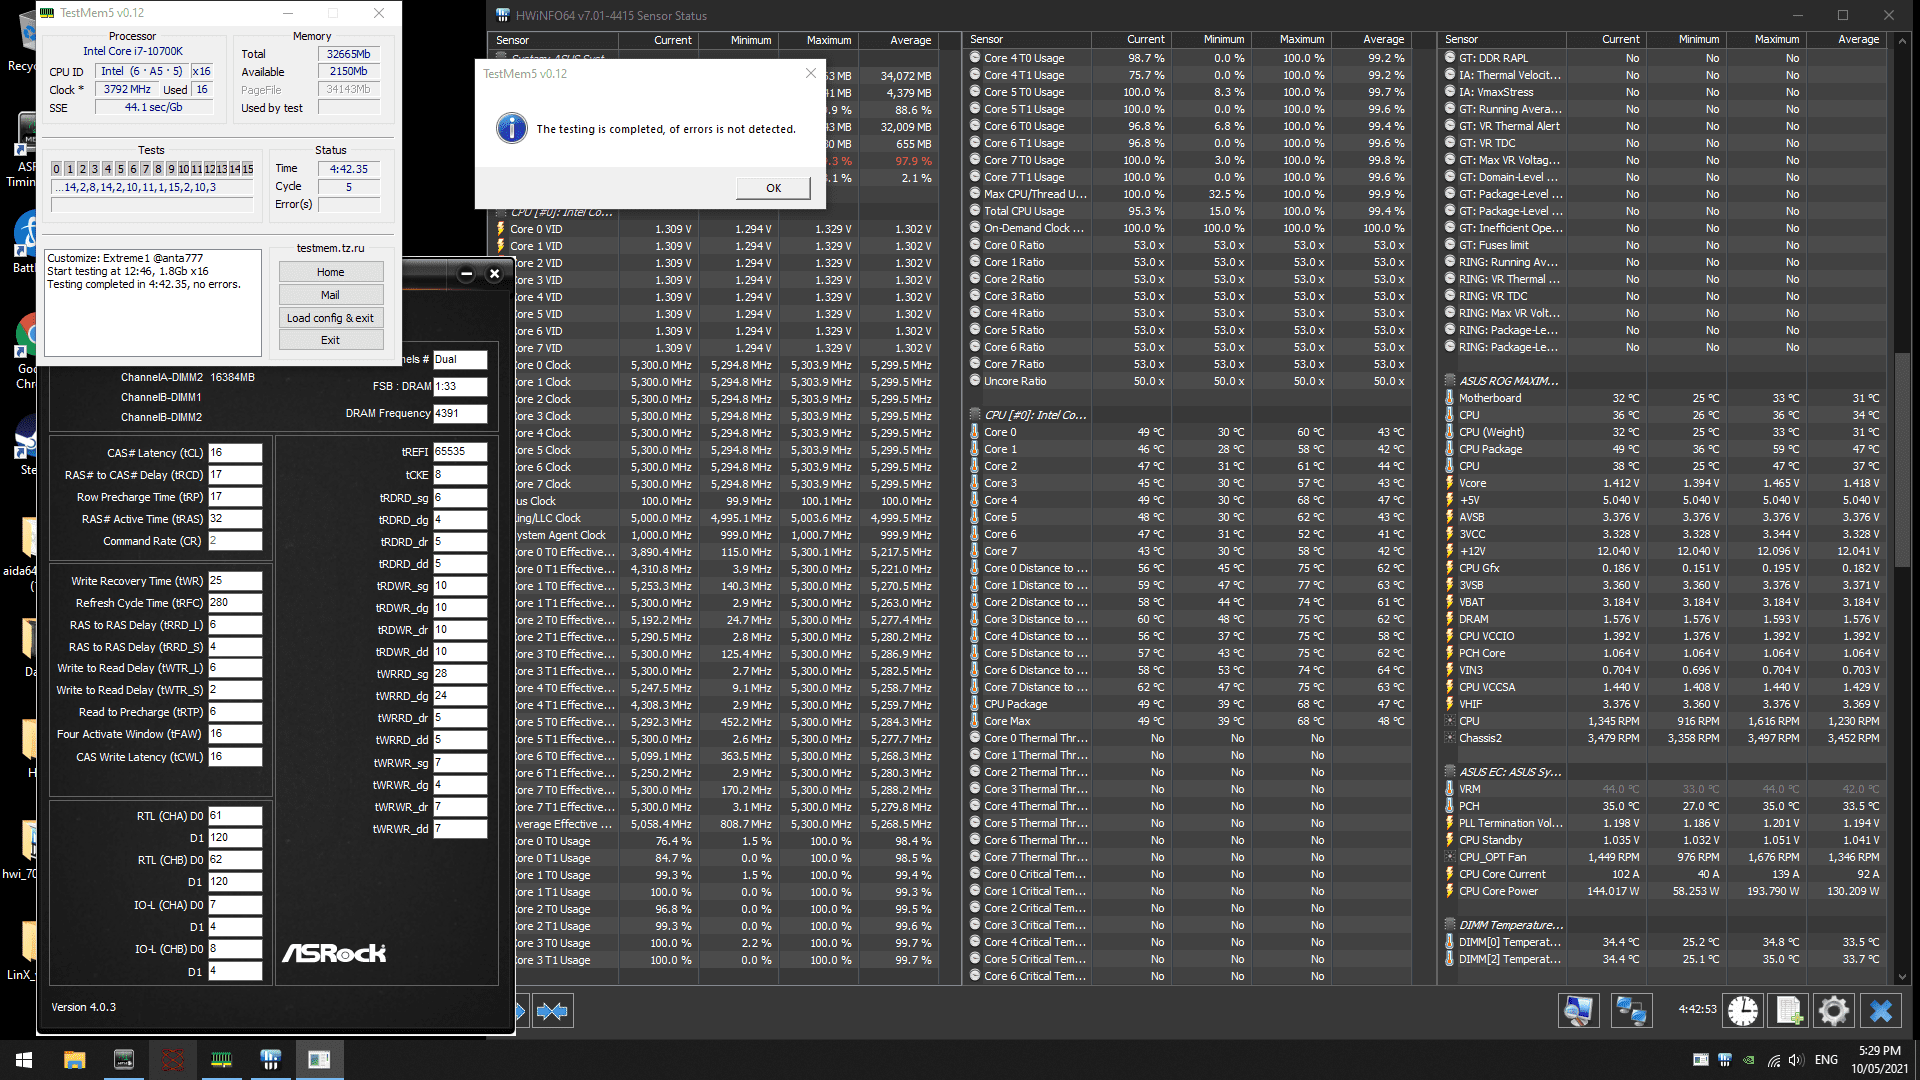Click lightning icon beside Core 0 VID
The width and height of the screenshot is (1920, 1080).
pos(501,229)
